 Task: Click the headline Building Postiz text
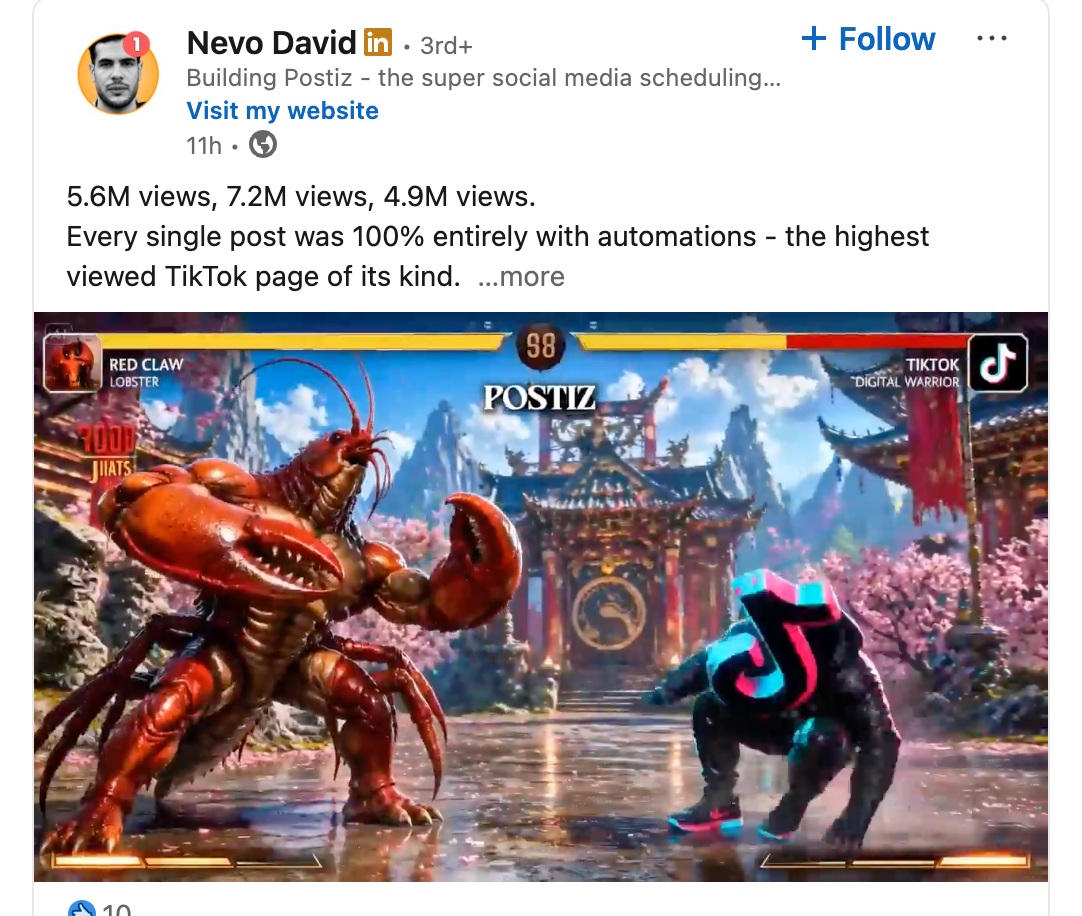click(x=484, y=78)
